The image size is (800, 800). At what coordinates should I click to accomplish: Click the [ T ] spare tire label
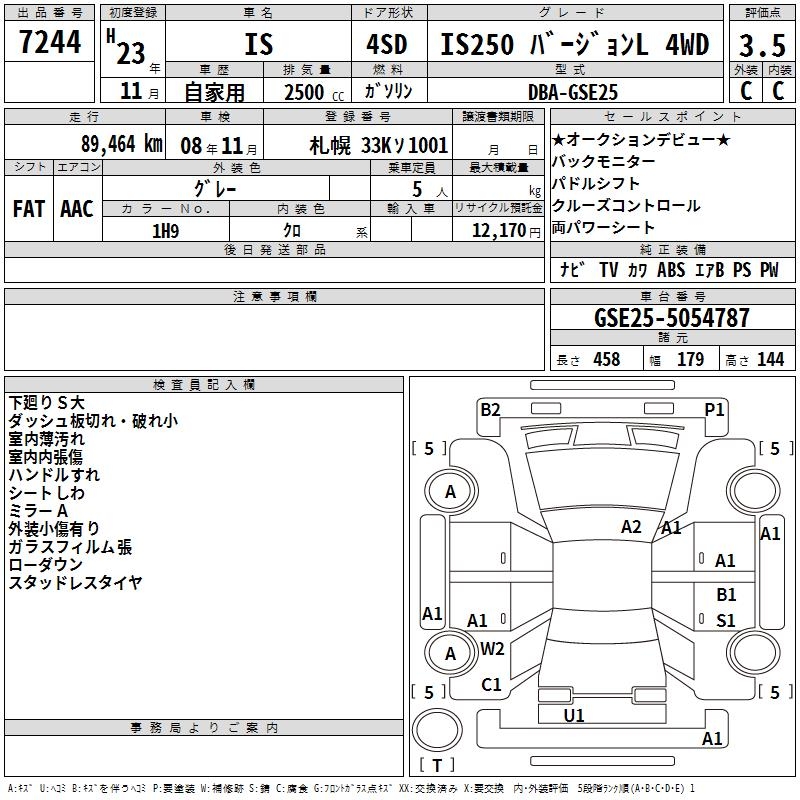(437, 765)
